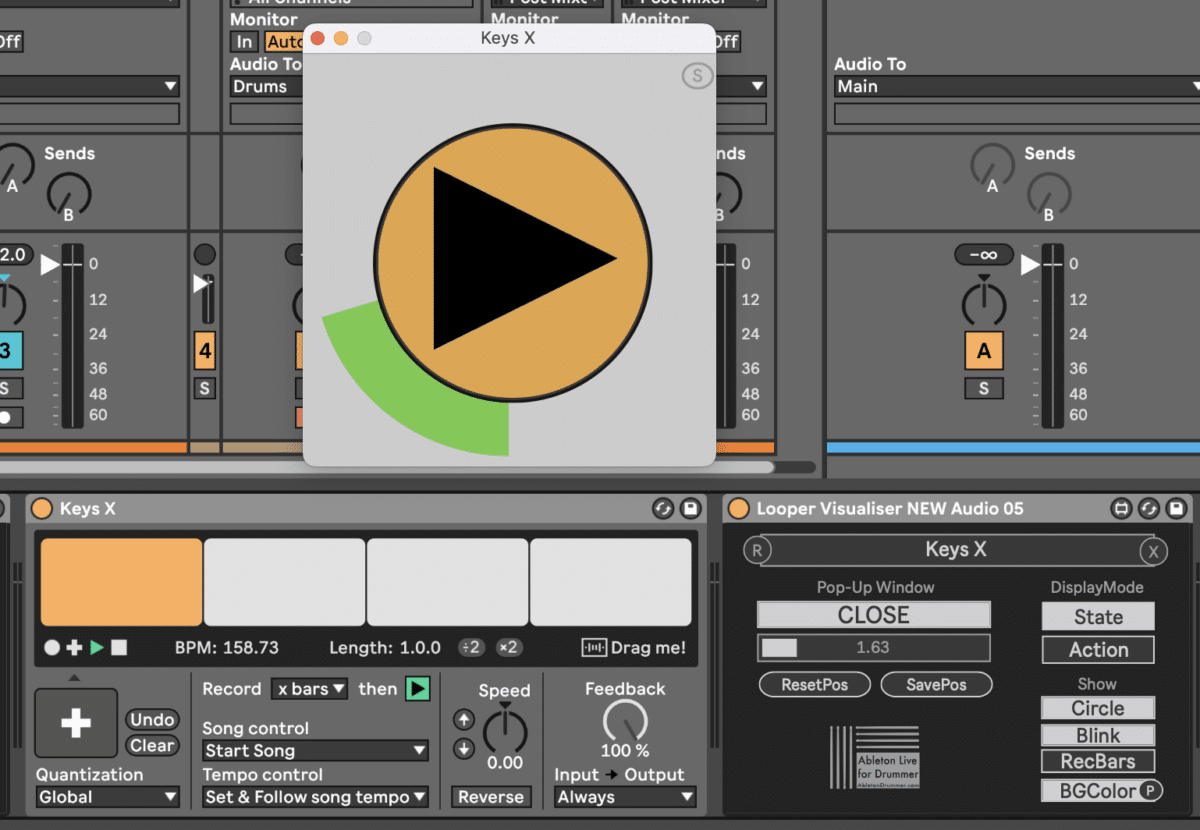
Task: Toggle Circle under Show
Action: tap(1098, 708)
